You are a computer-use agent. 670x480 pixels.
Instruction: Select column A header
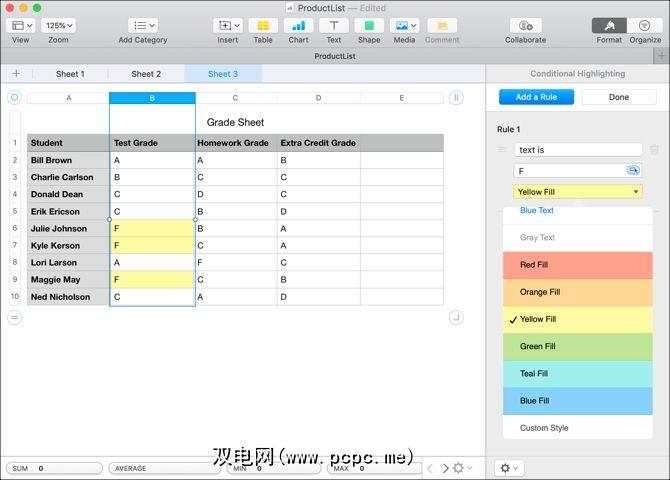pos(68,98)
